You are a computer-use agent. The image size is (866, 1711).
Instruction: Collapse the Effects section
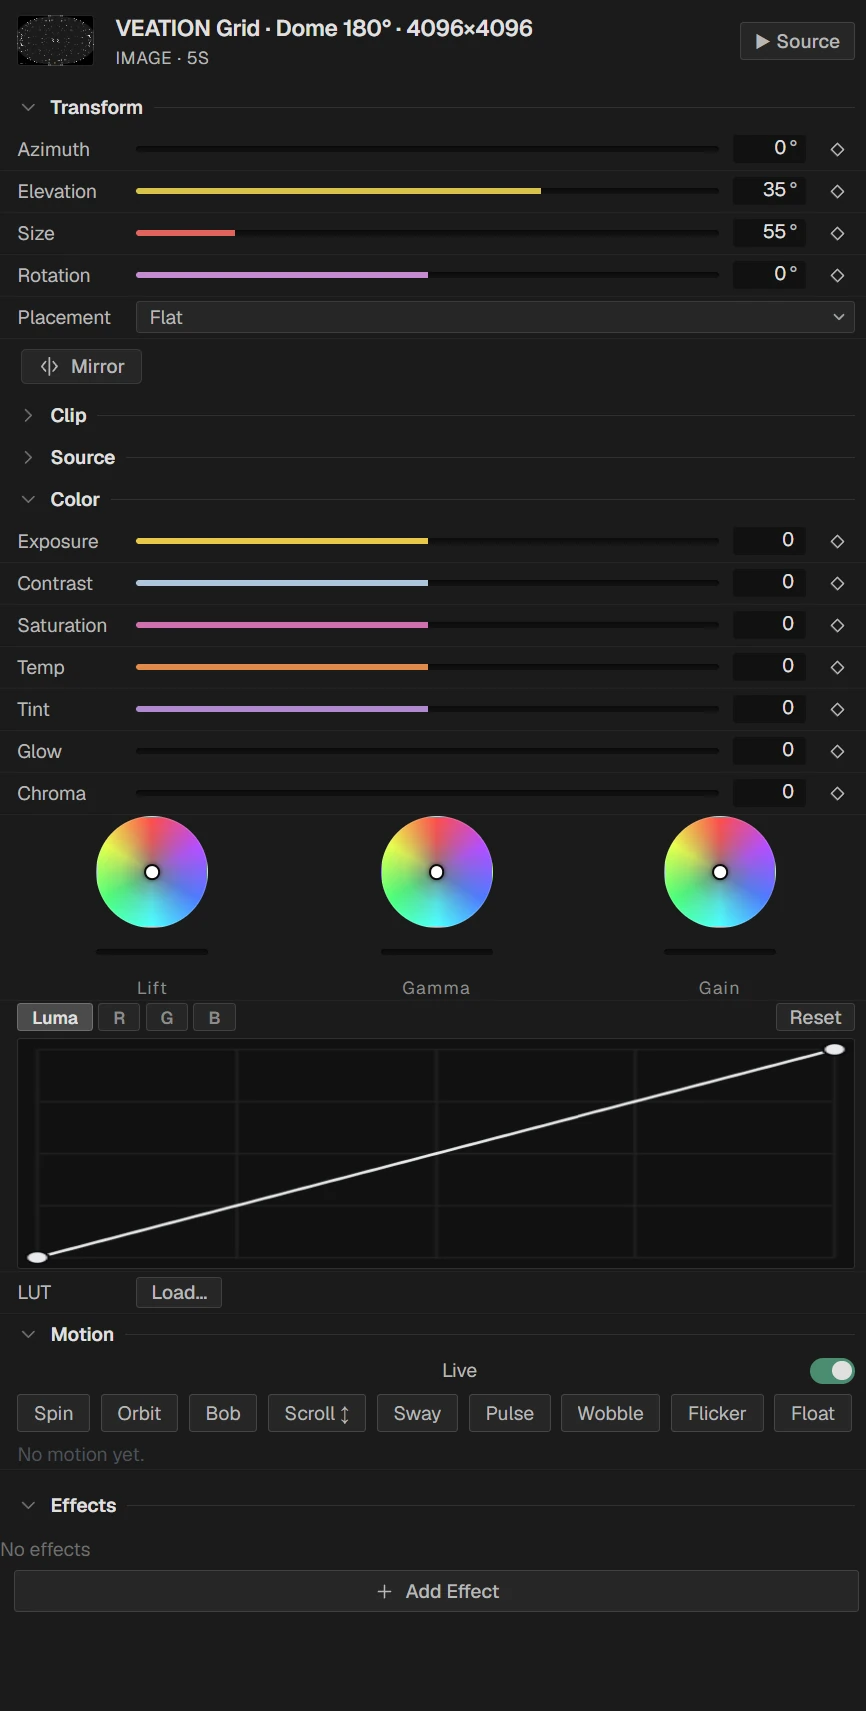point(28,1505)
